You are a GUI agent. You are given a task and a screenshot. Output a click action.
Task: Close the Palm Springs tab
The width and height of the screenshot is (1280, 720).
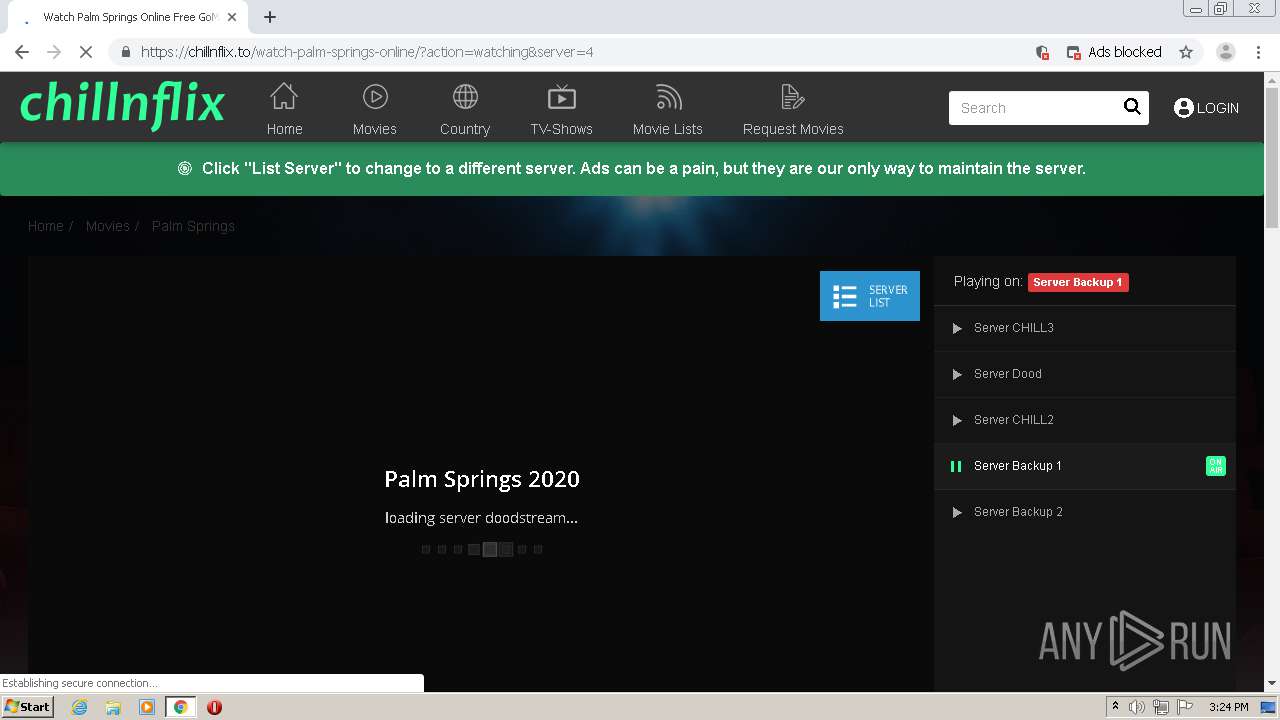point(233,17)
